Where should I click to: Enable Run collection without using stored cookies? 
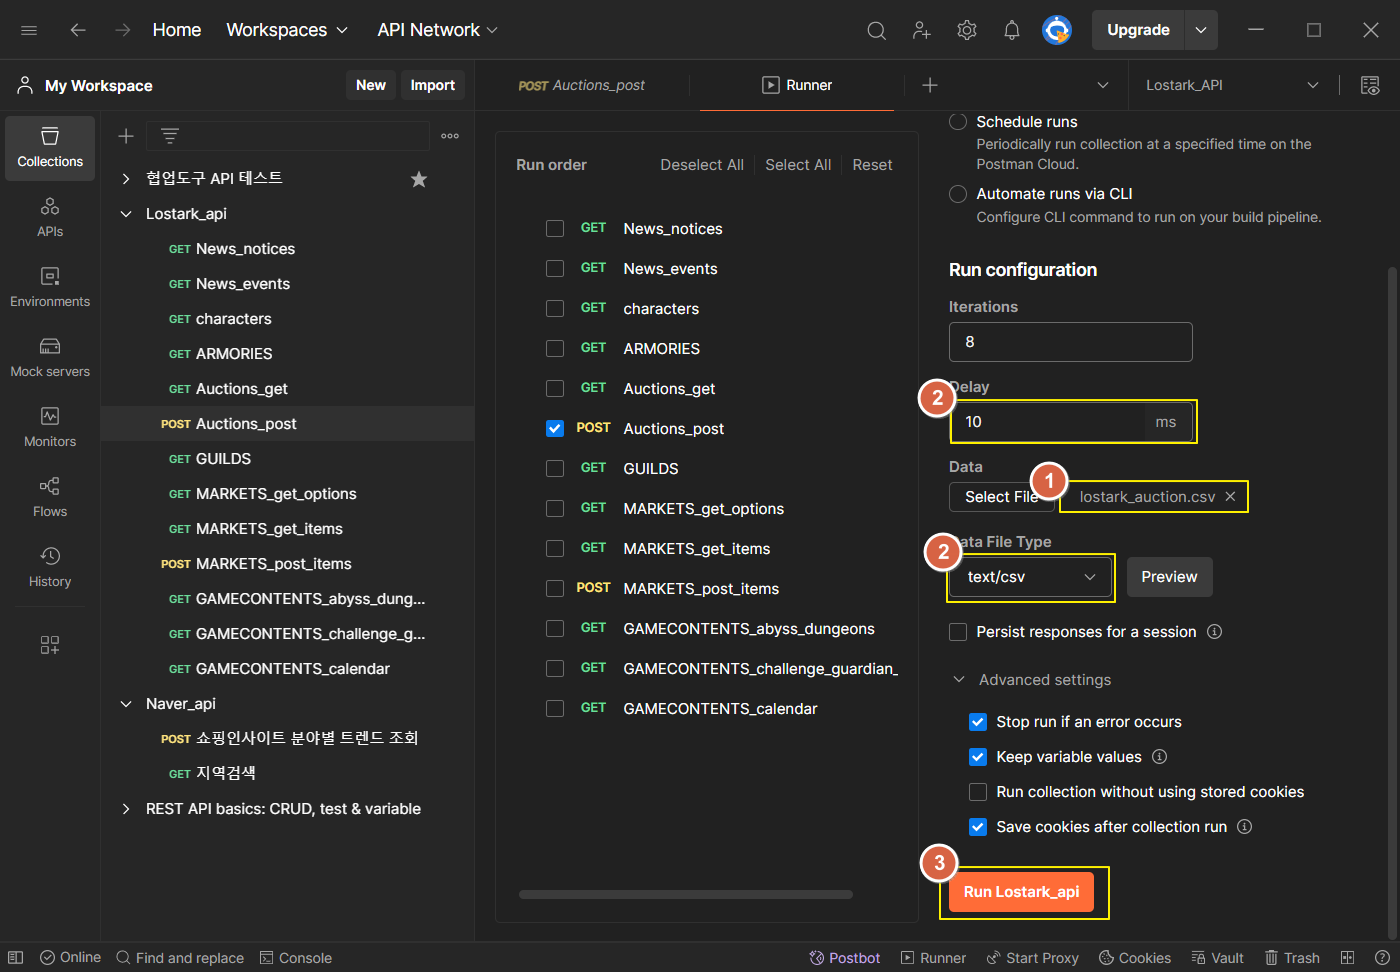(978, 792)
